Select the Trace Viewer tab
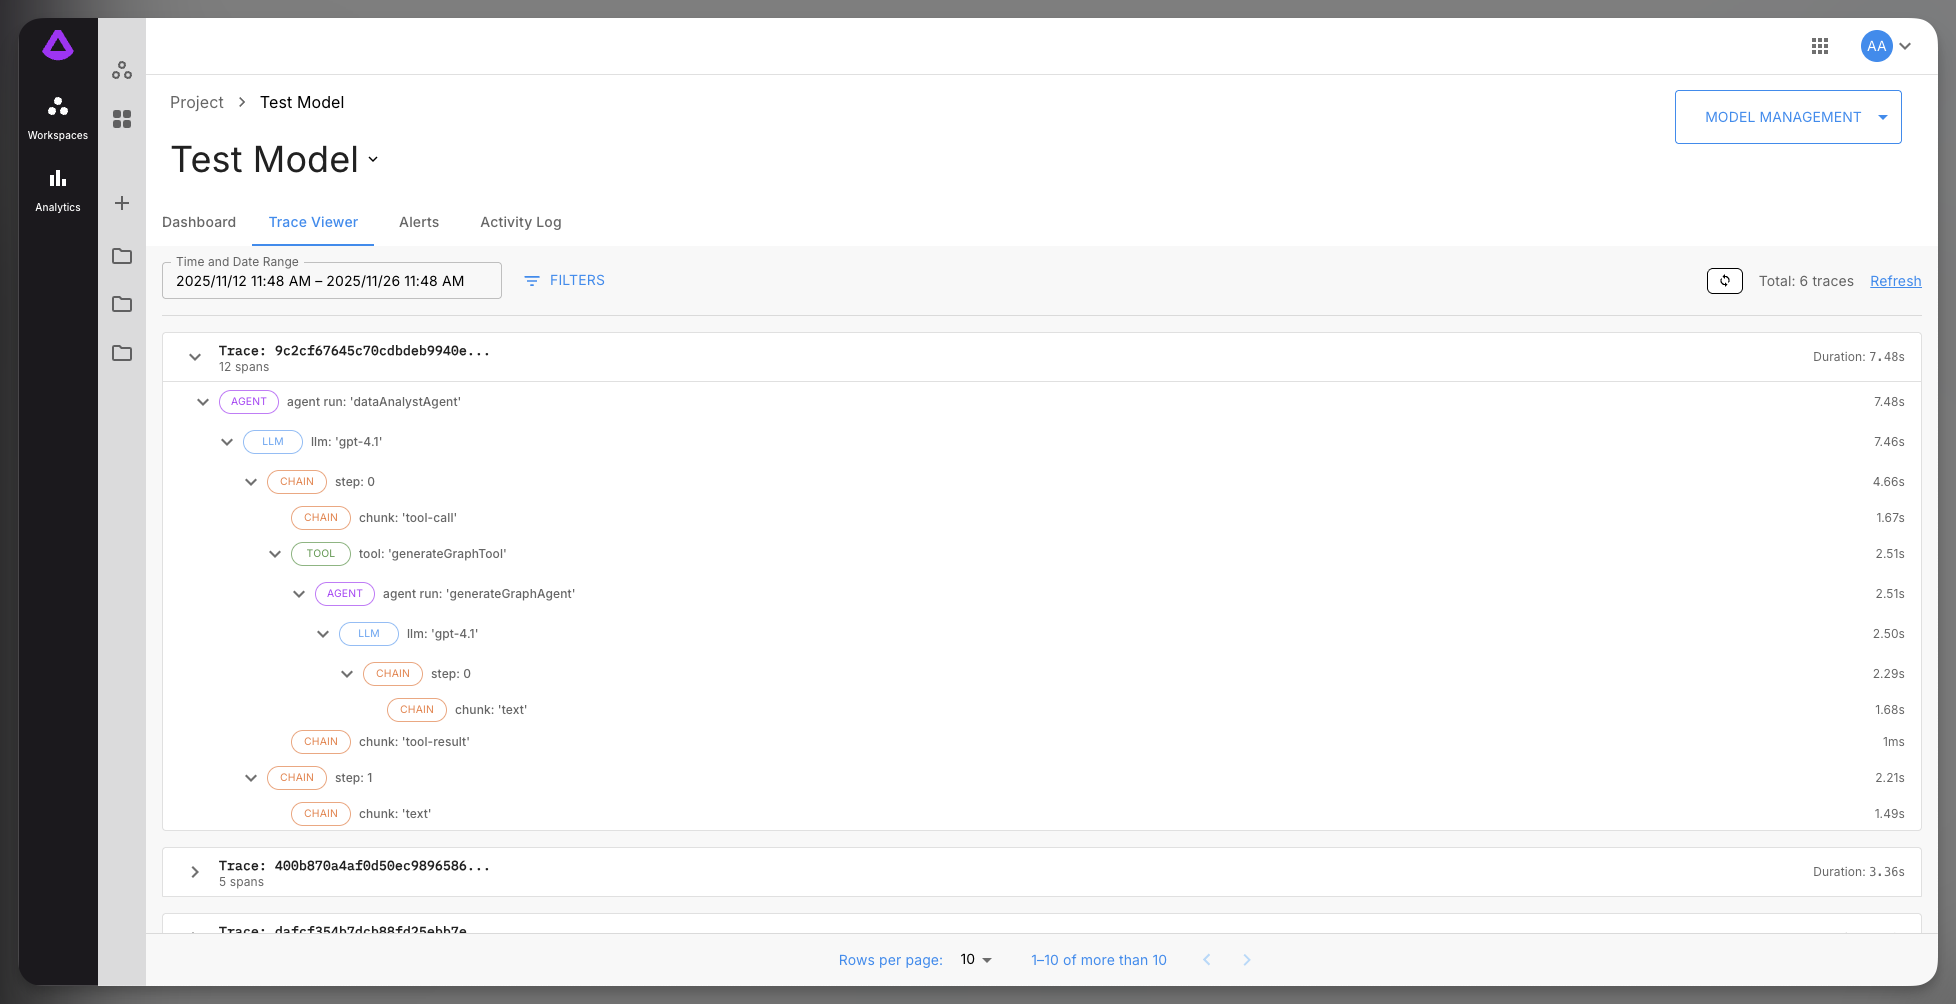This screenshot has height=1004, width=1956. click(313, 222)
